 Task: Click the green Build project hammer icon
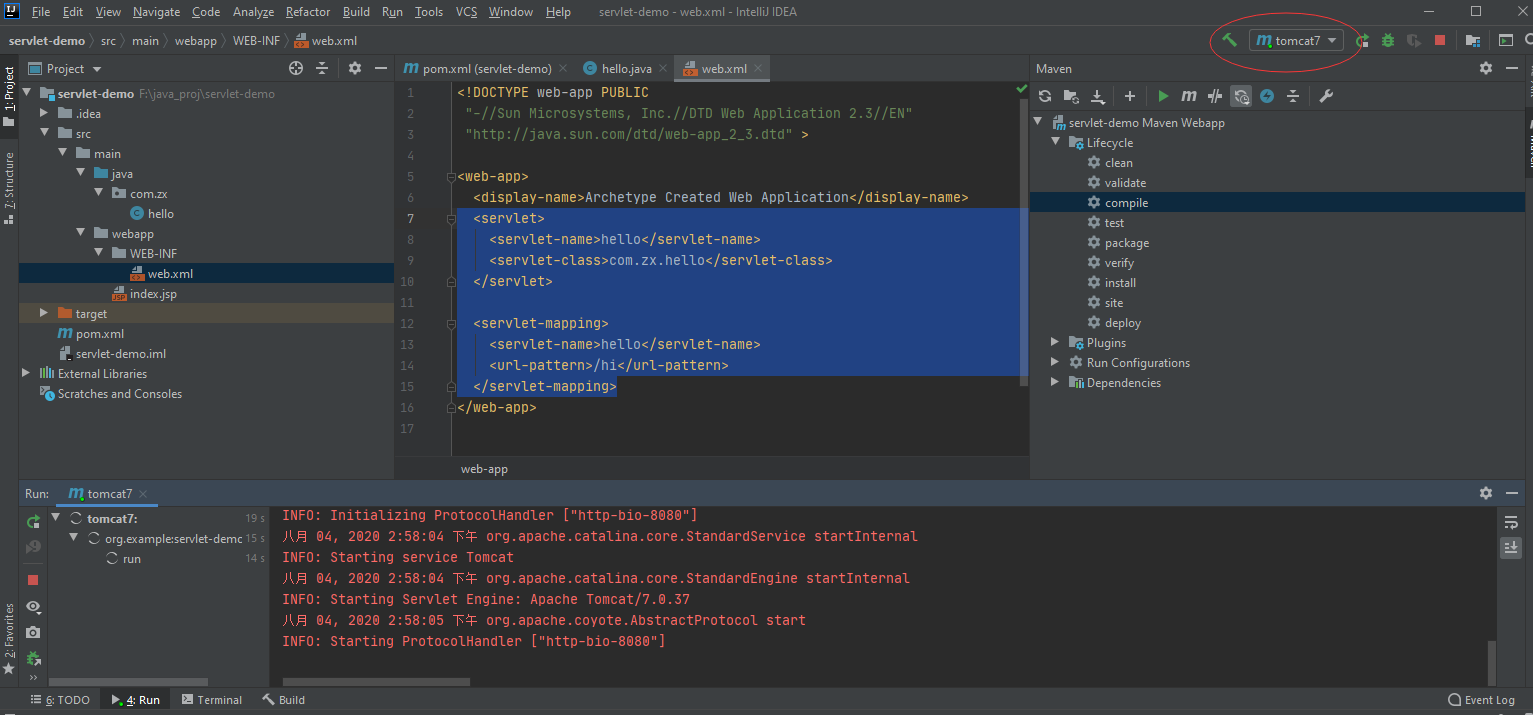pos(1230,40)
